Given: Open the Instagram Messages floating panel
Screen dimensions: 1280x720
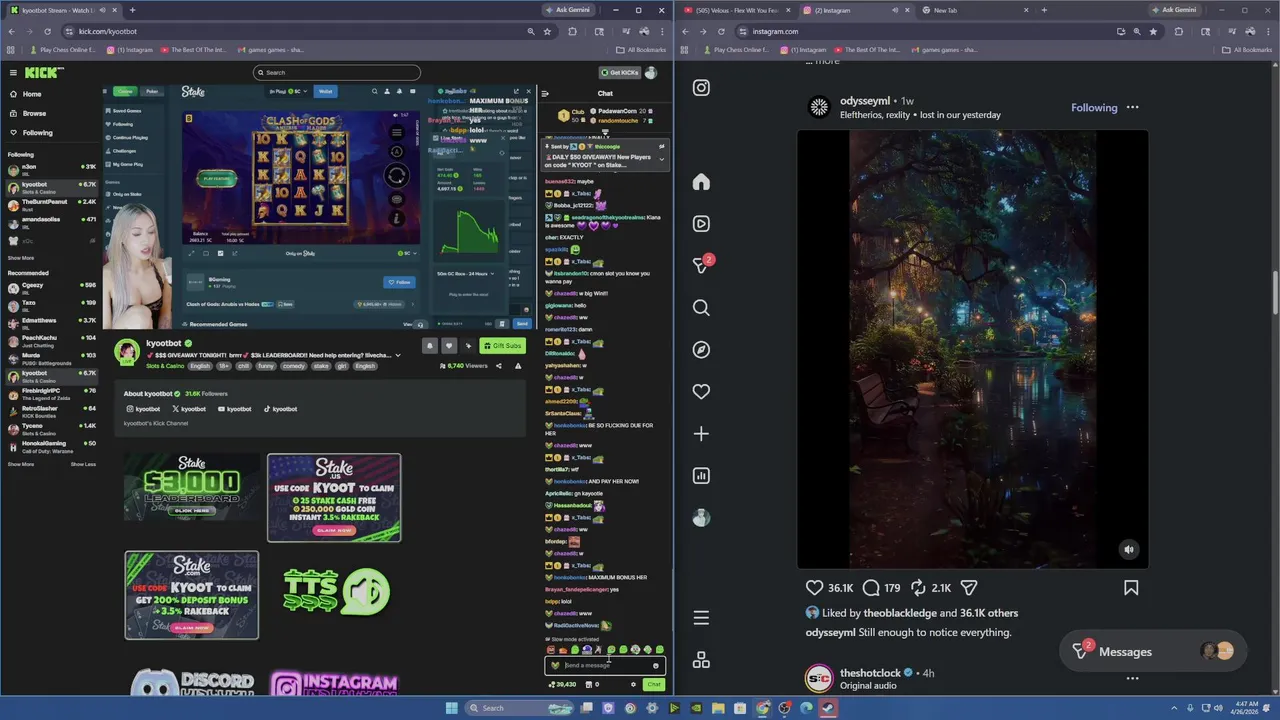Looking at the screenshot, I should [x=1152, y=651].
